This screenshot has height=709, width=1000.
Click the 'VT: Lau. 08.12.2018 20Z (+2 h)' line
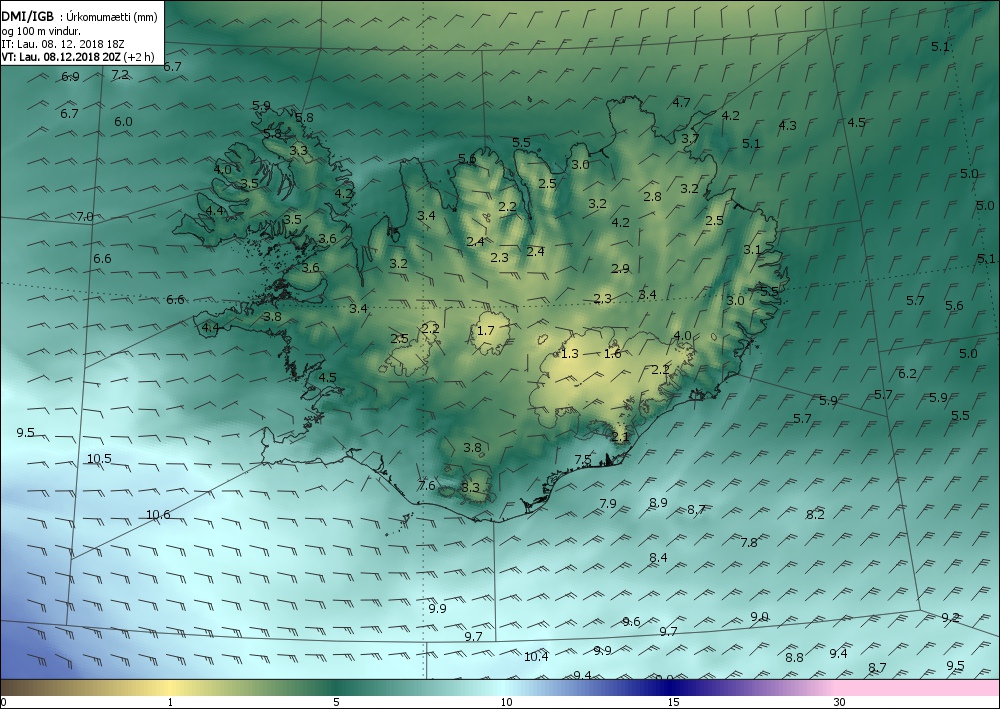(78, 57)
